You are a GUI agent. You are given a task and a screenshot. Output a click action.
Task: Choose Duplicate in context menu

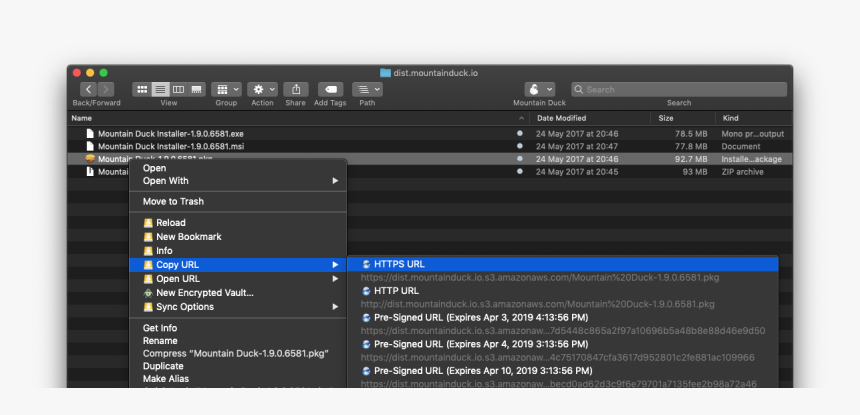point(237,366)
